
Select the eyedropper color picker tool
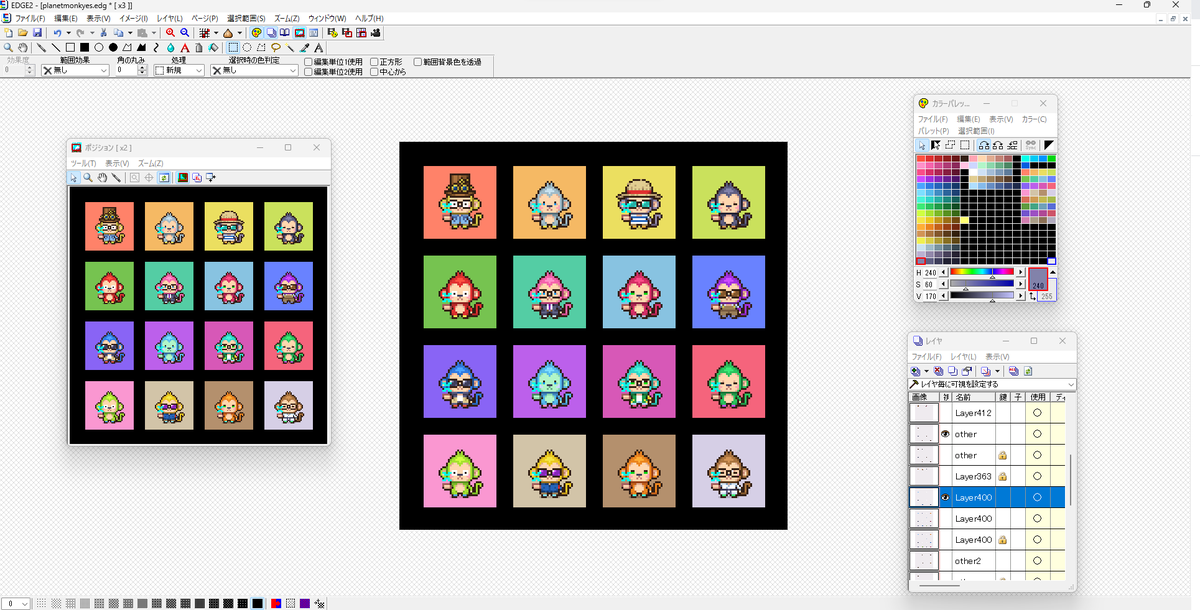point(304,47)
